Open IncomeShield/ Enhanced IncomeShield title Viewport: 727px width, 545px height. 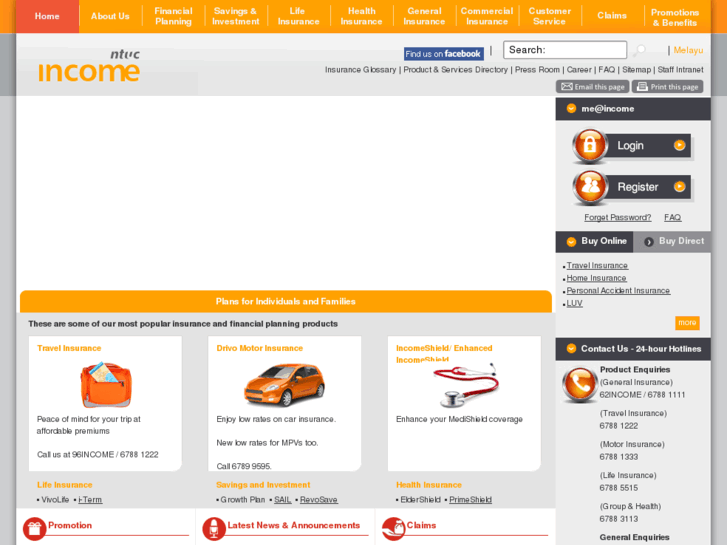[444, 353]
